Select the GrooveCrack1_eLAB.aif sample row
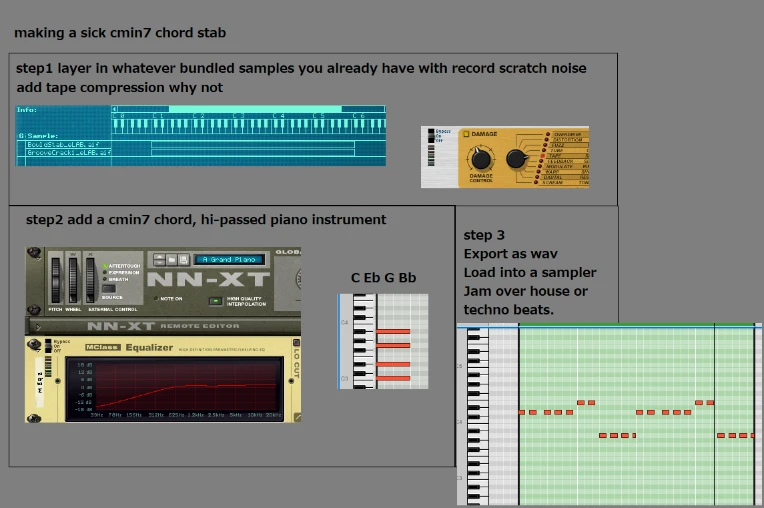The image size is (764, 508). (x=69, y=152)
